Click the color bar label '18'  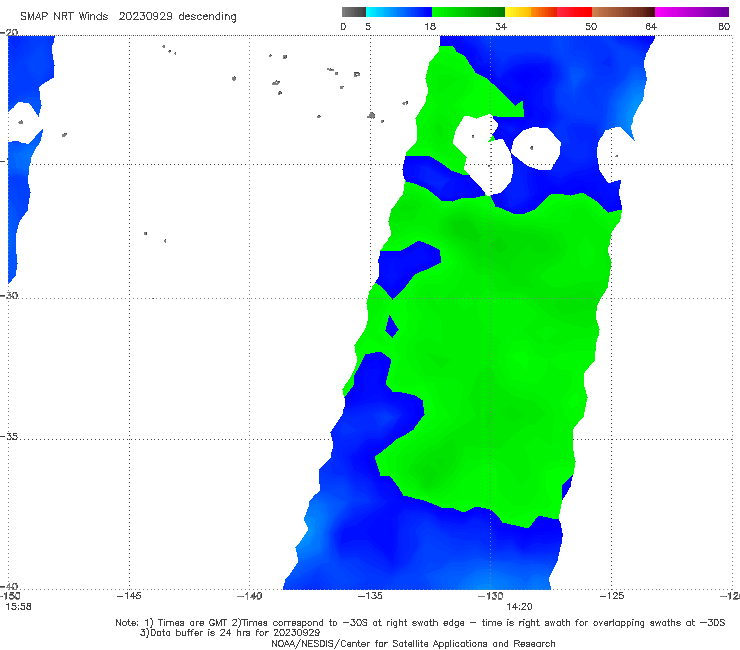[430, 26]
